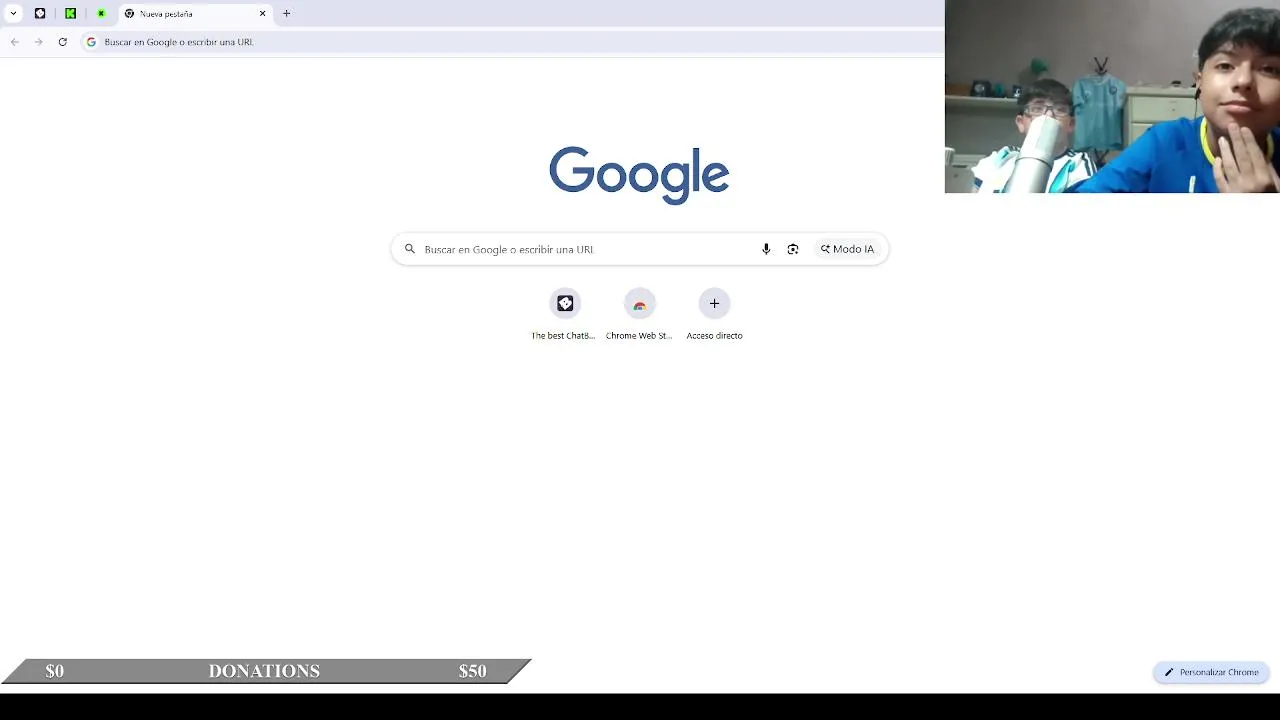Start voice search with microphone icon
The width and height of the screenshot is (1280, 720).
point(766,249)
